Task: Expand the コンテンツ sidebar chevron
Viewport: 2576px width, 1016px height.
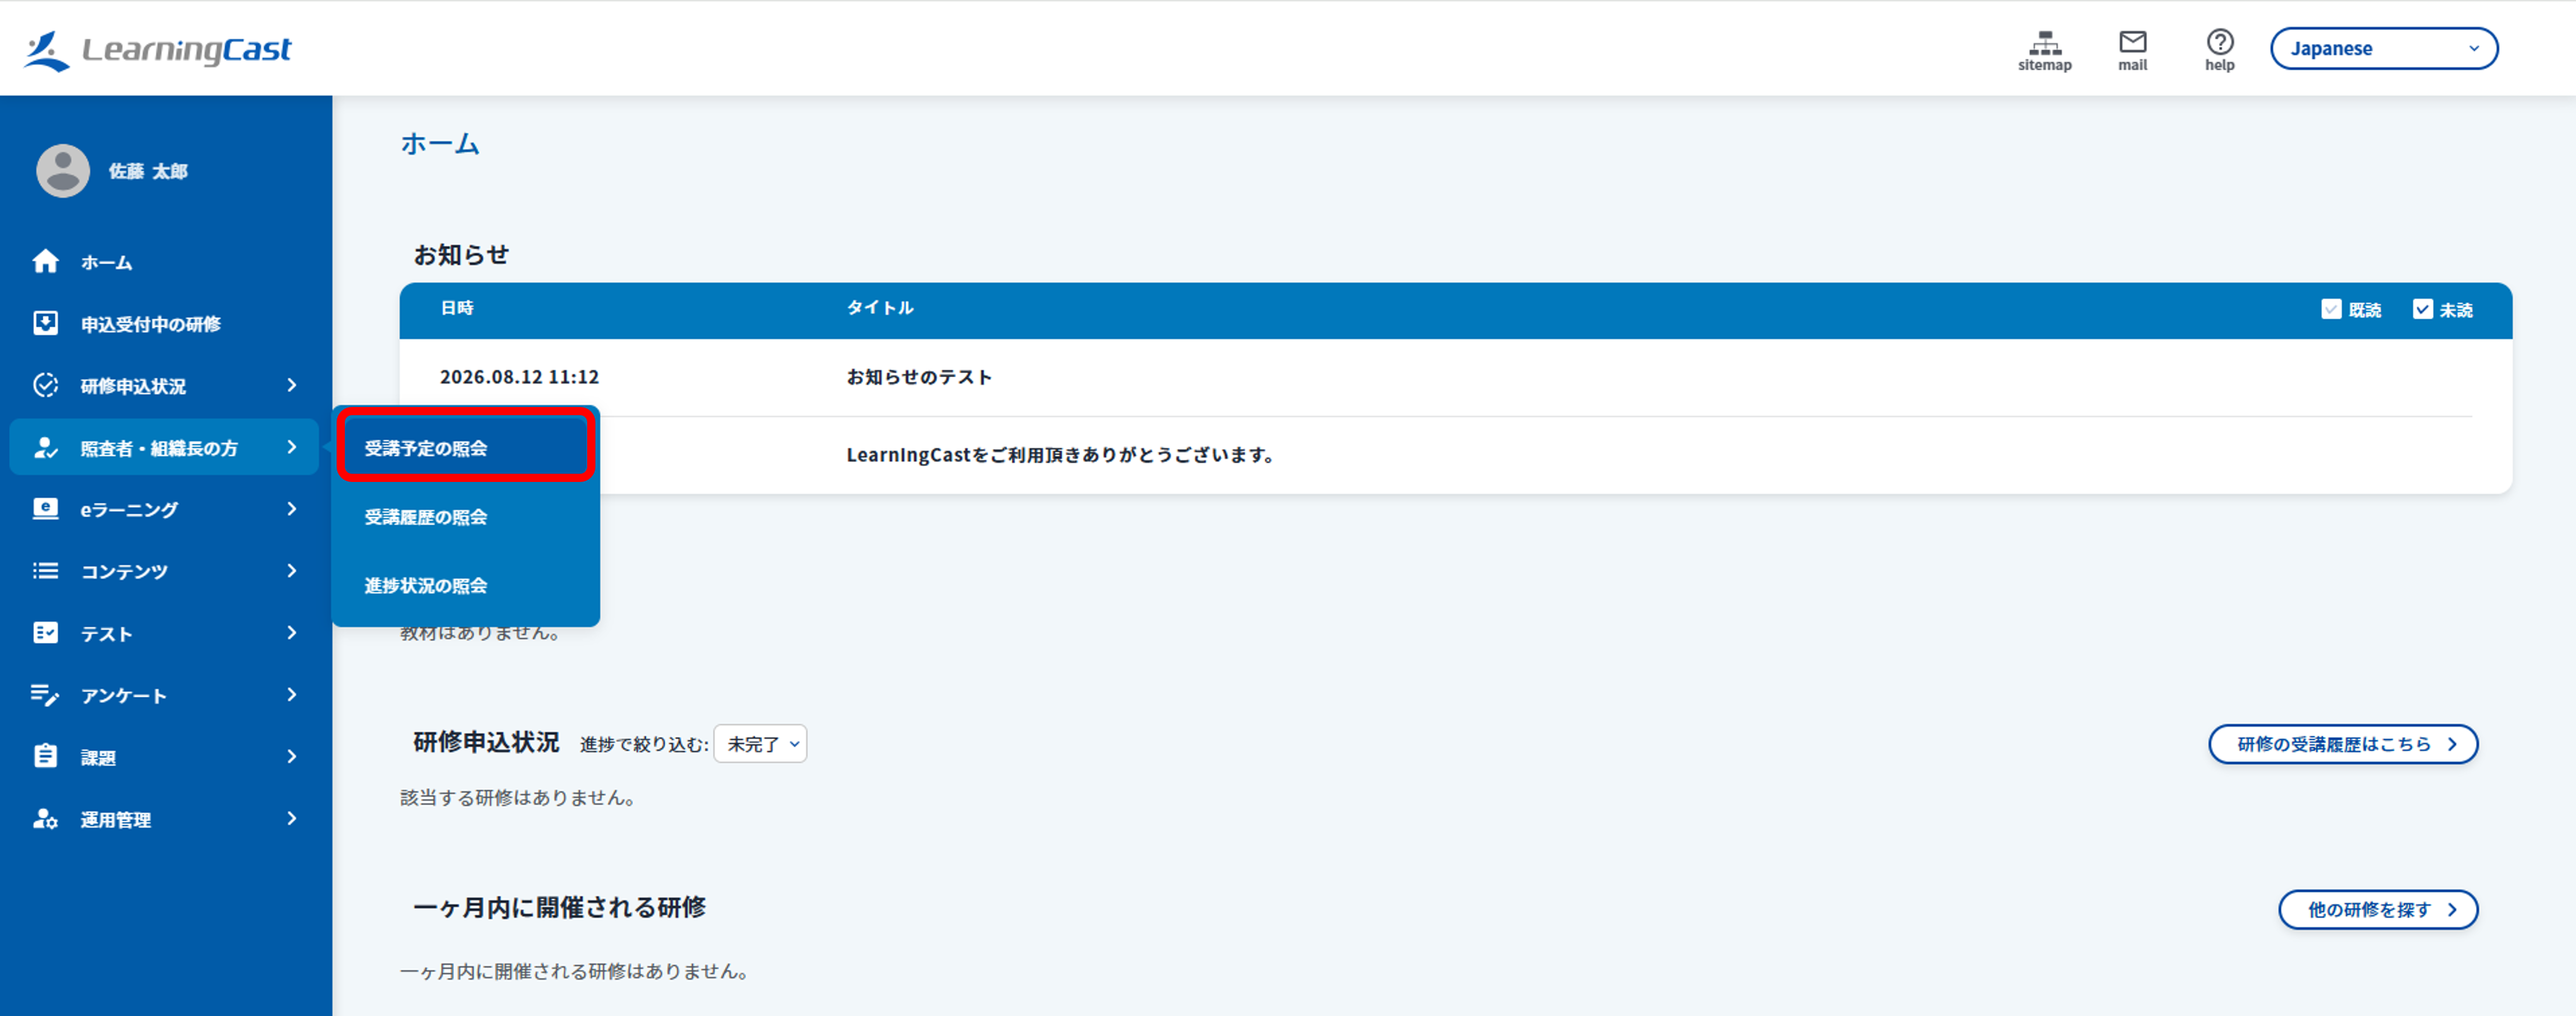Action: click(292, 570)
